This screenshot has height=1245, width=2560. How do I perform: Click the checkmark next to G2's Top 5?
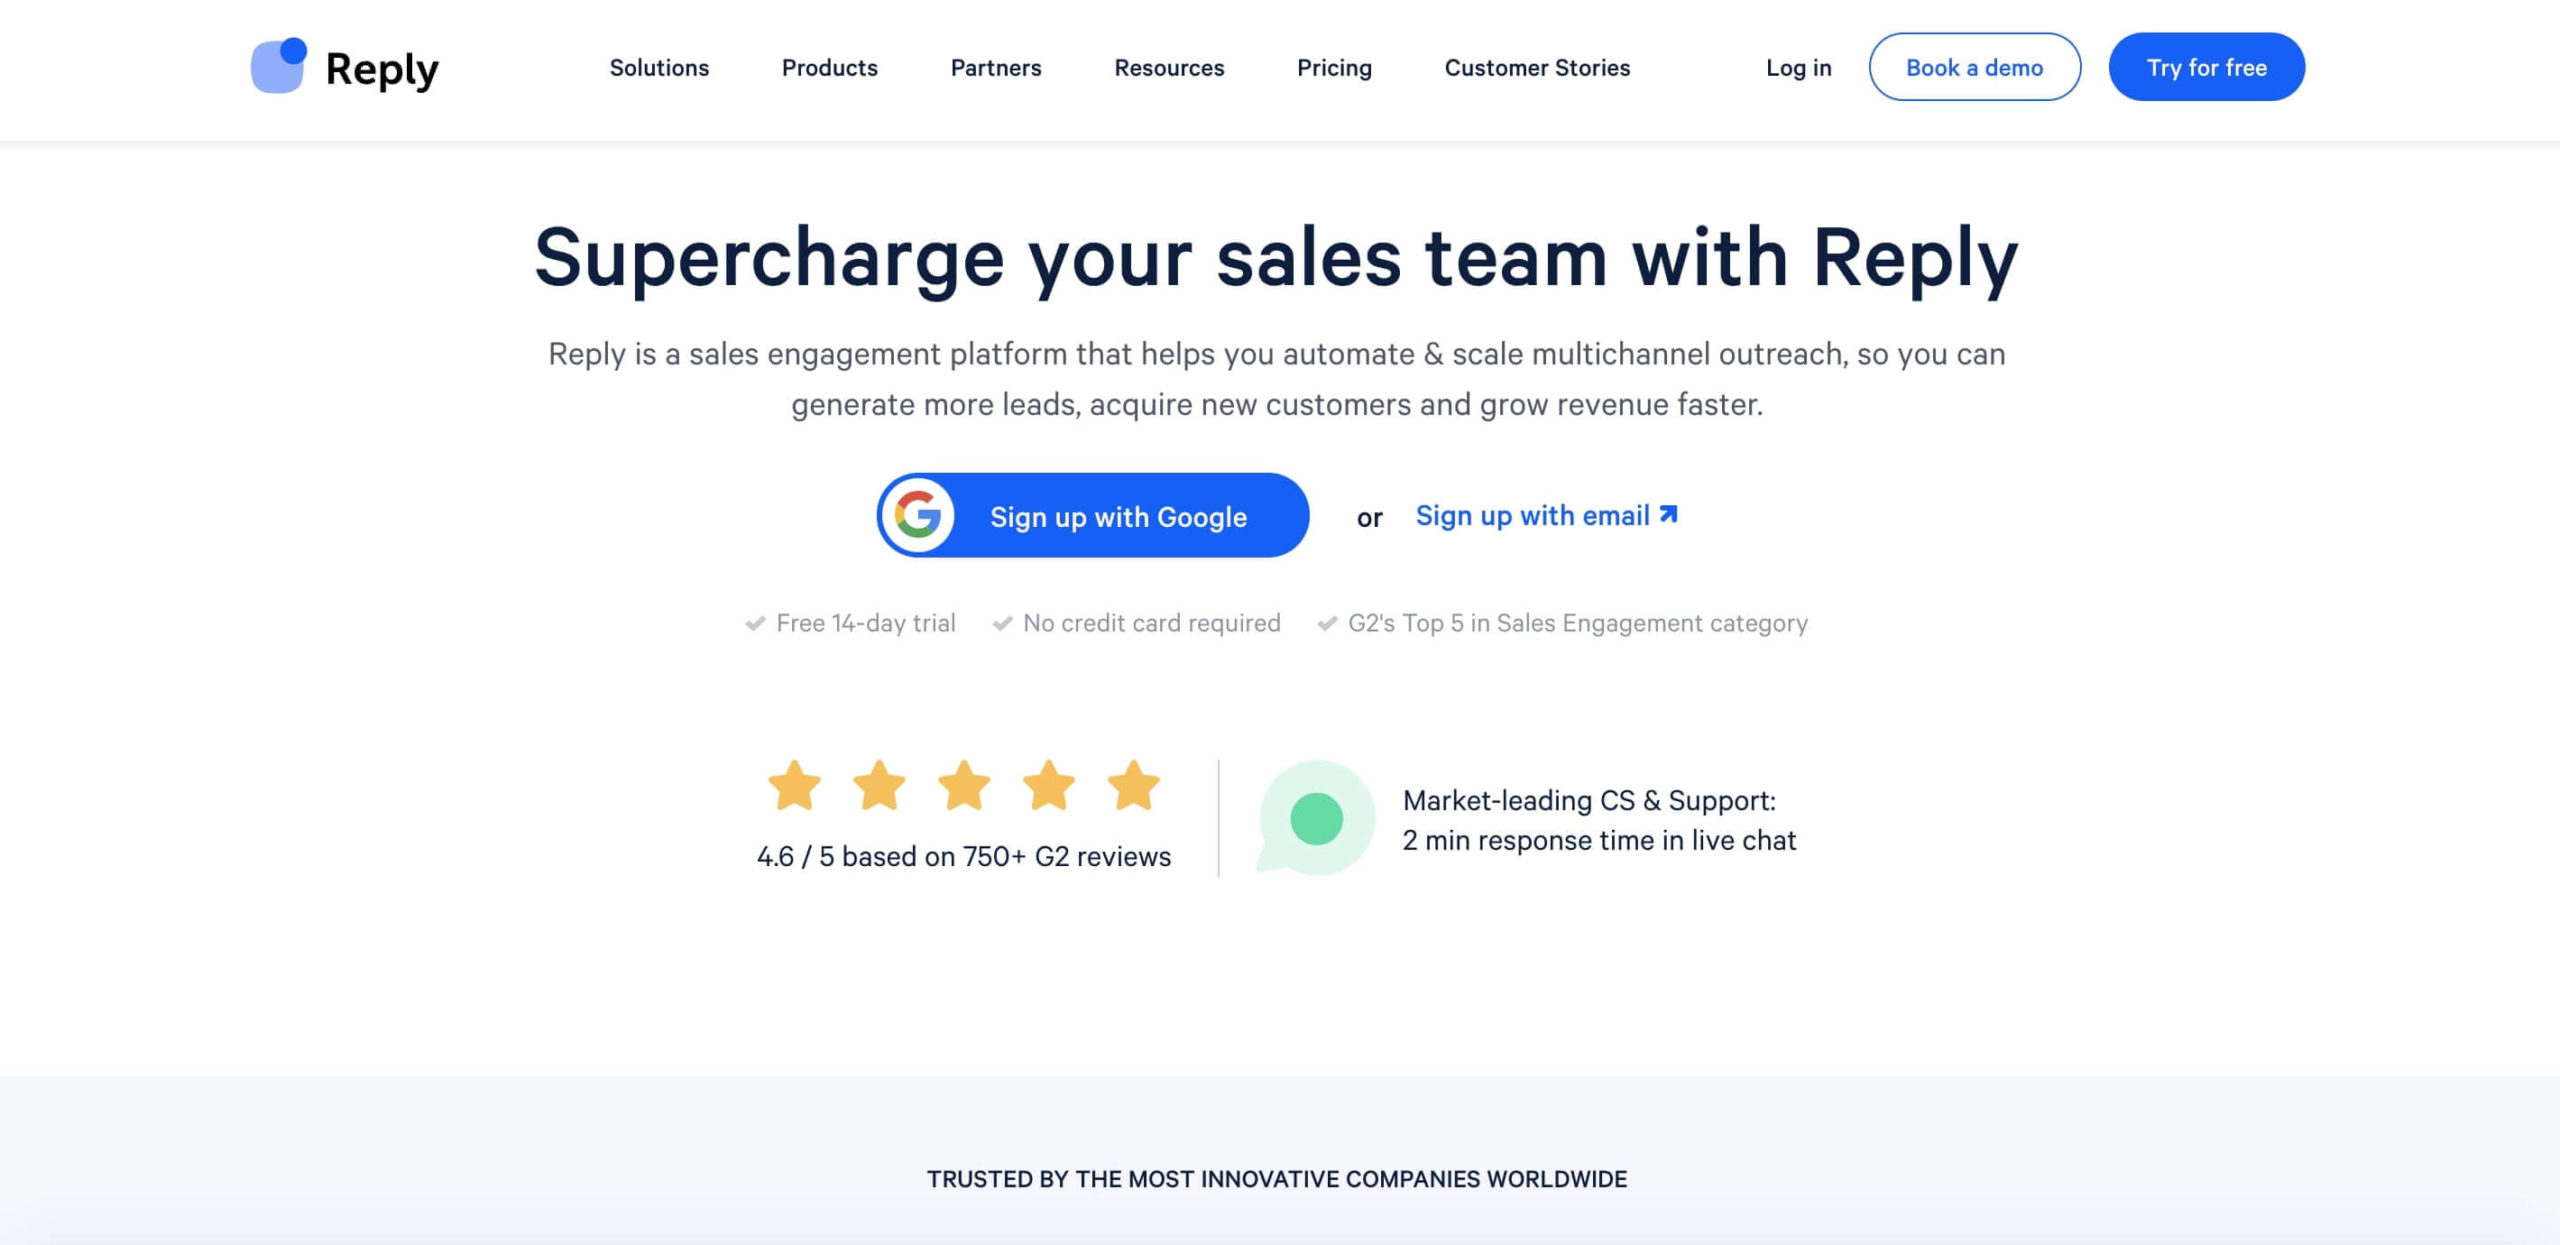pos(1327,624)
